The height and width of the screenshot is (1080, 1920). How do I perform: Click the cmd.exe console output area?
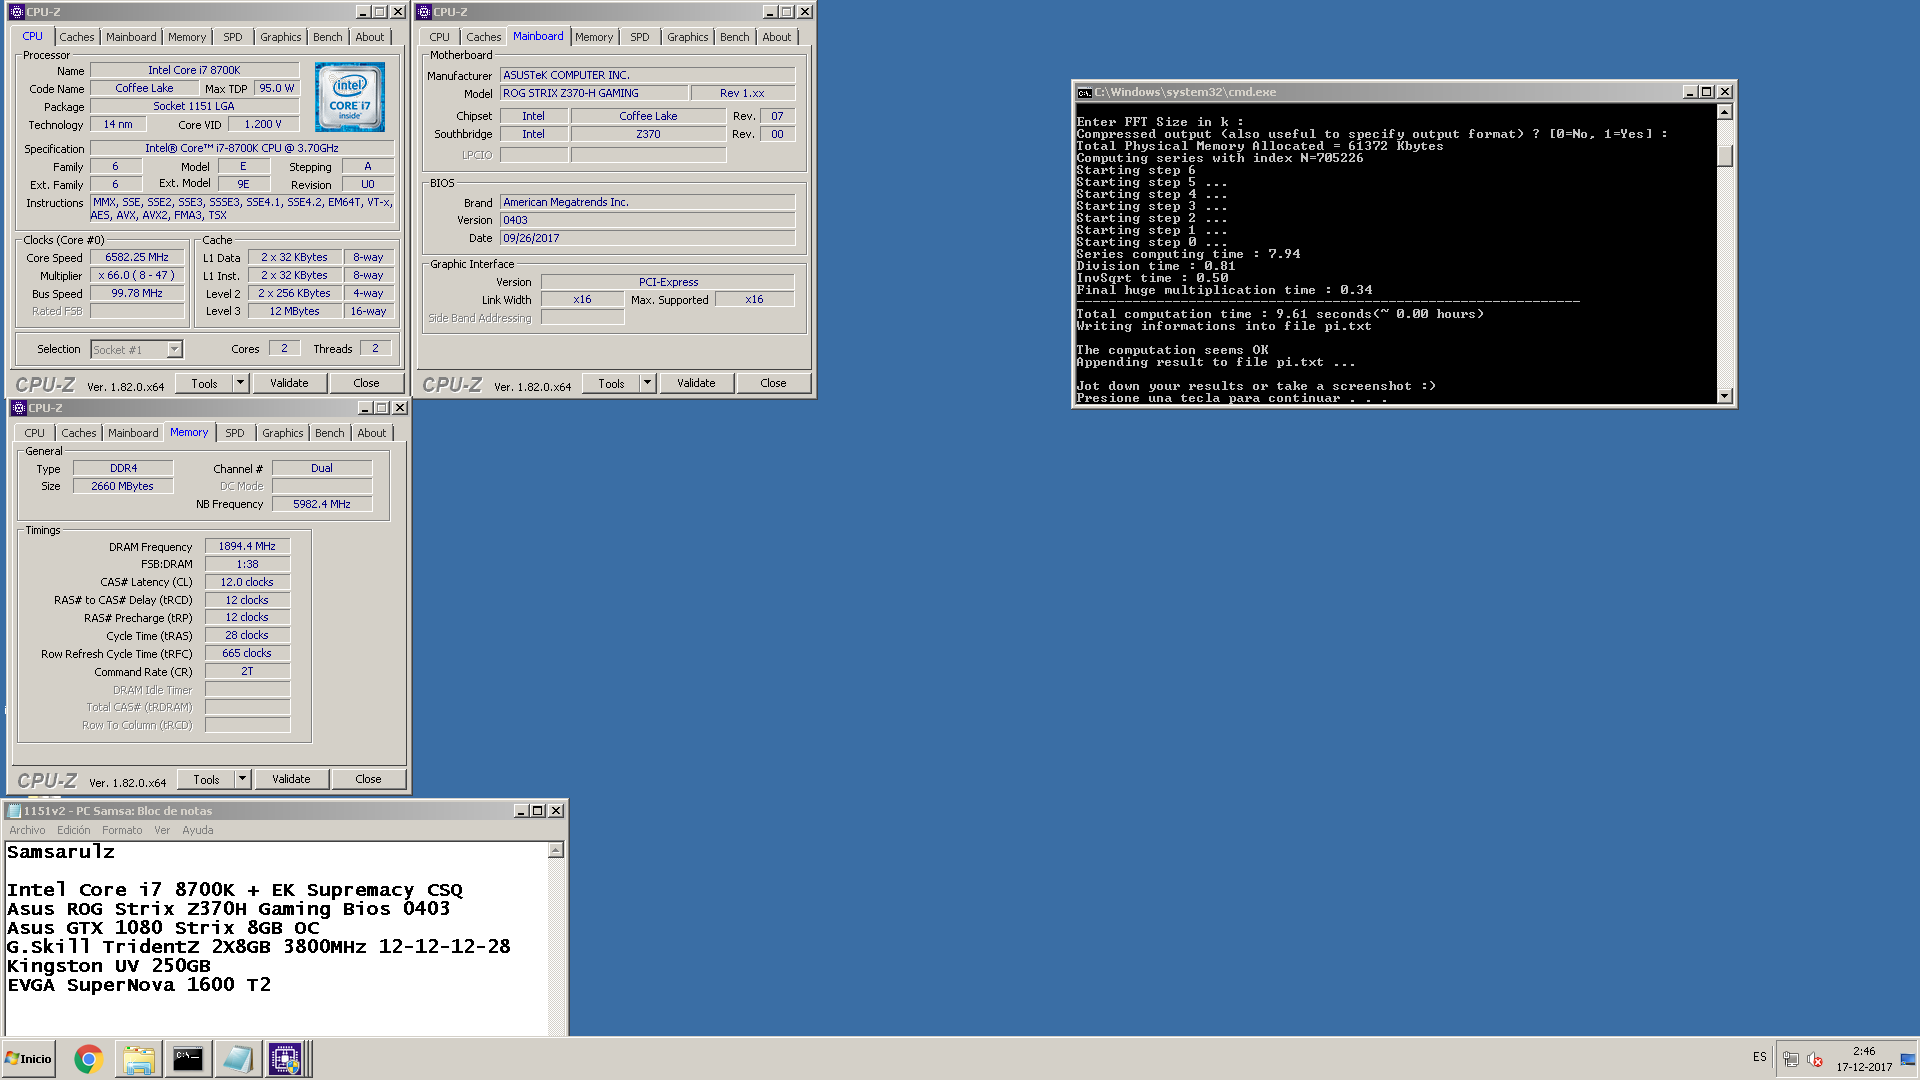pyautogui.click(x=1396, y=254)
